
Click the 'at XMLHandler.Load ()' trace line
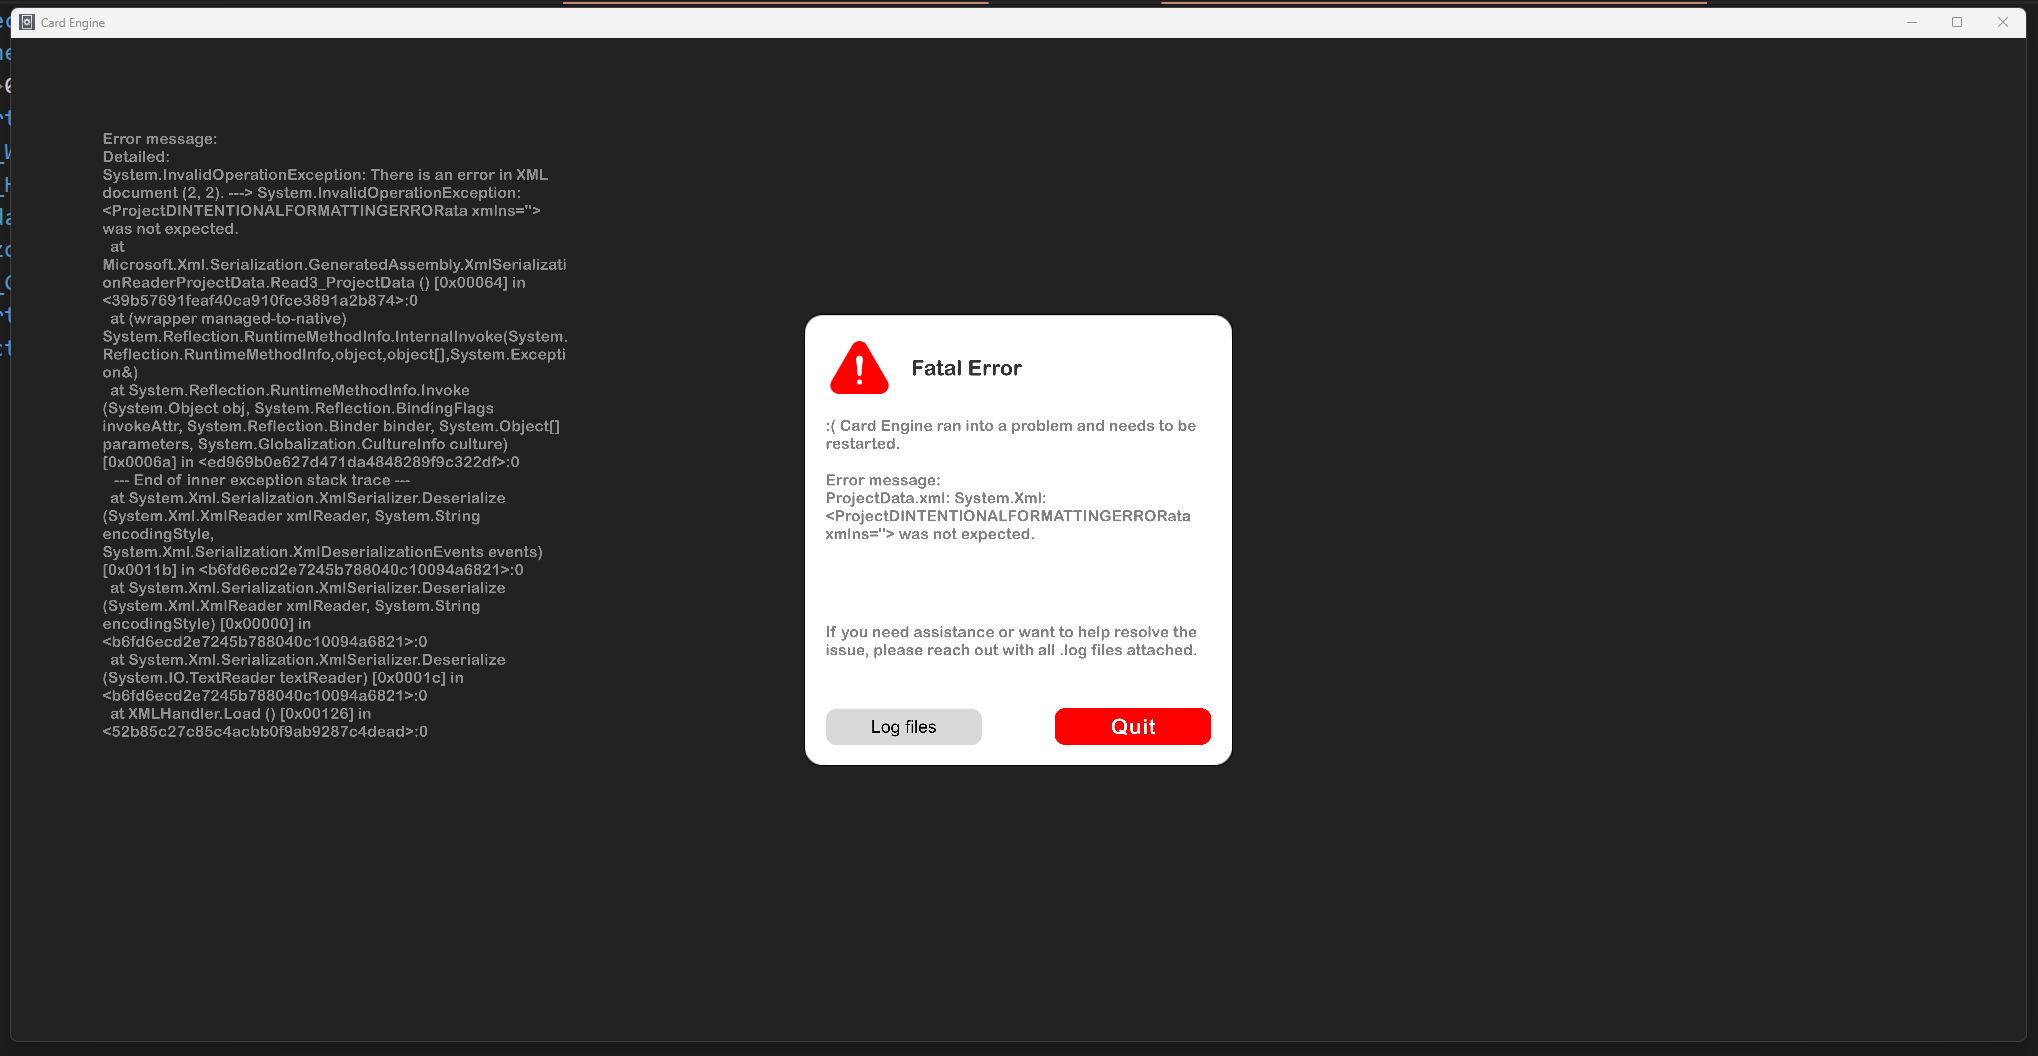(x=240, y=714)
